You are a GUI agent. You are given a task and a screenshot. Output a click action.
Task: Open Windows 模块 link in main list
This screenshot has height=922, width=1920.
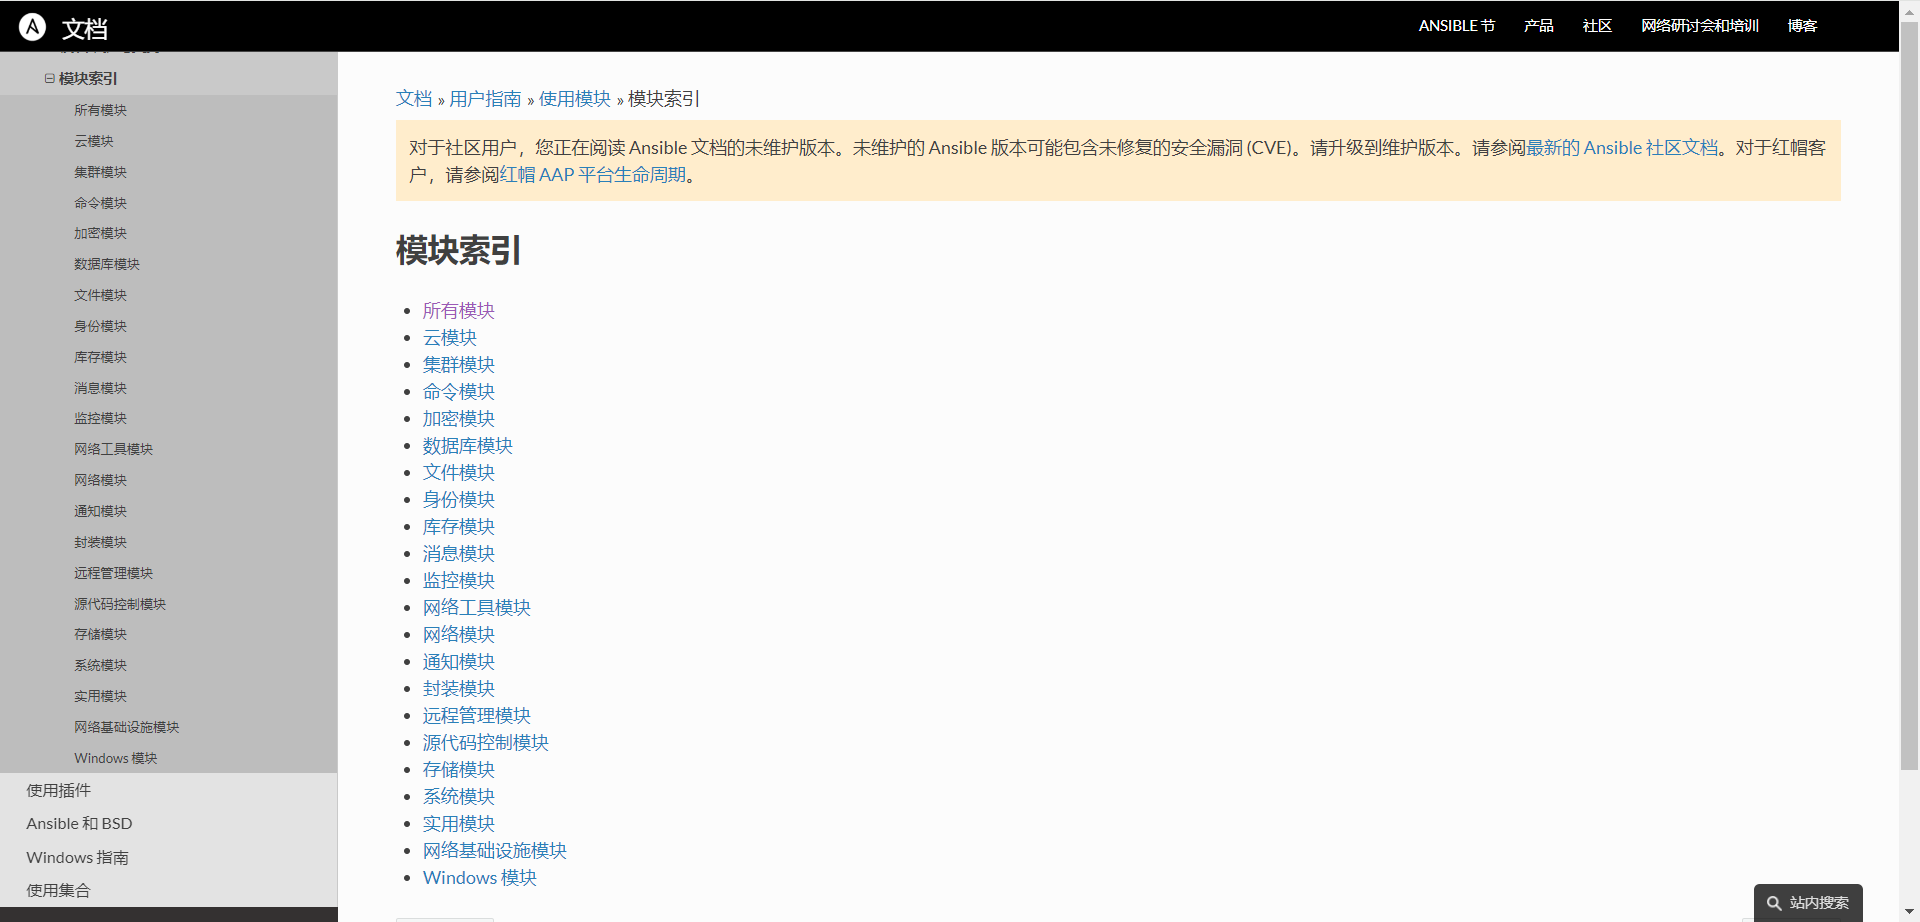[x=480, y=878]
